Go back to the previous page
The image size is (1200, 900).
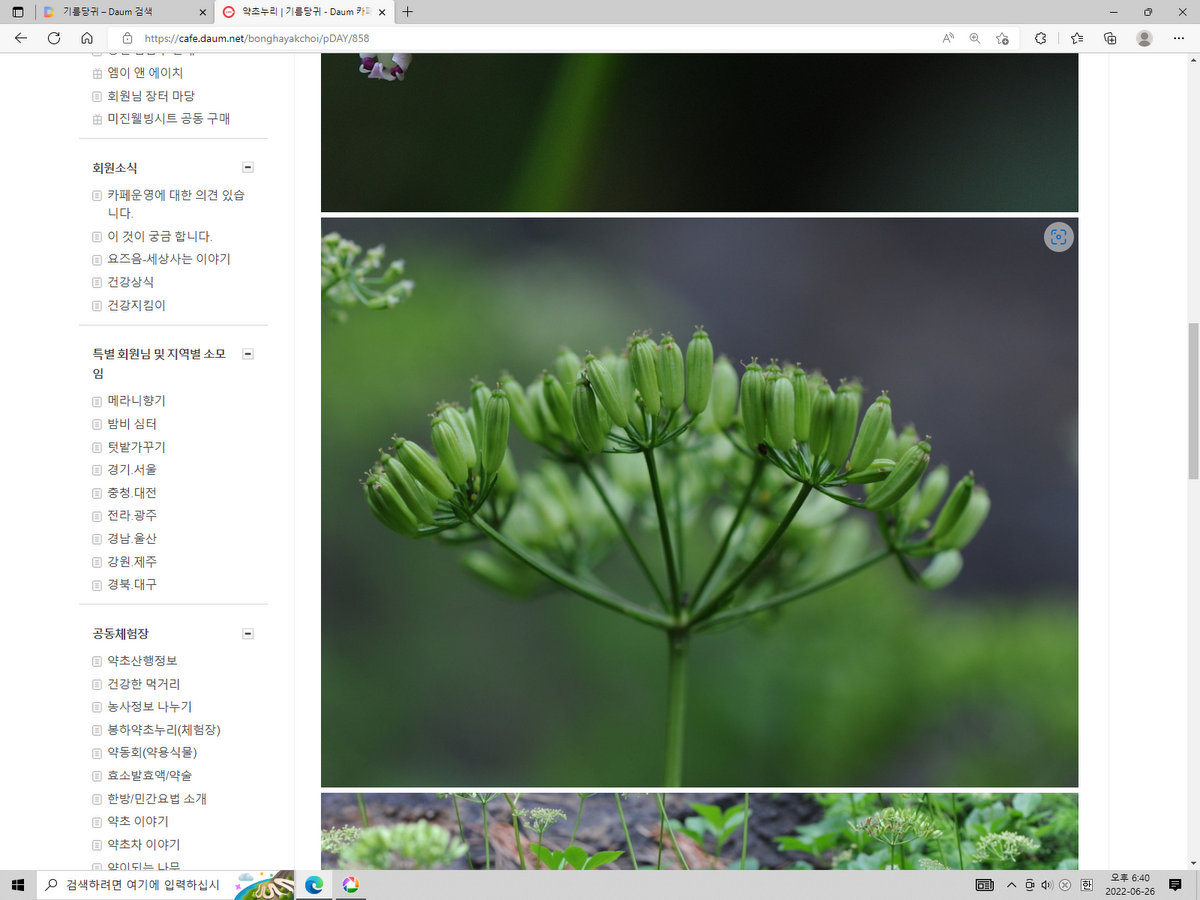21,38
